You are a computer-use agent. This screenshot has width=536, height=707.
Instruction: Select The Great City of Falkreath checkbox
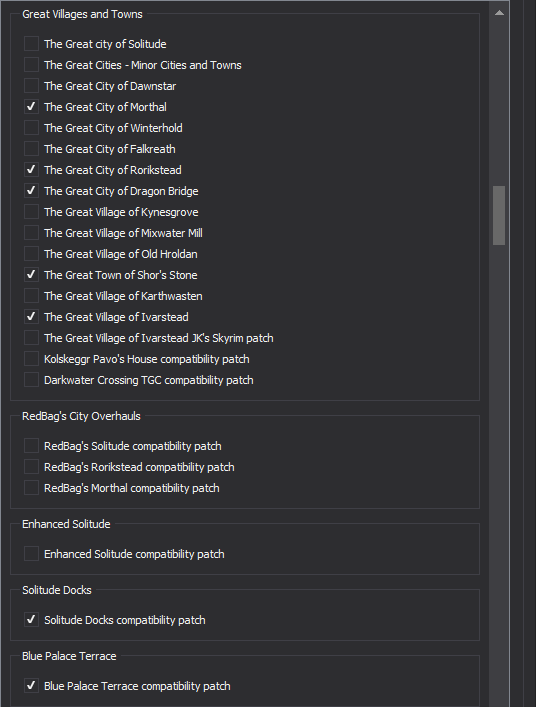tap(31, 149)
